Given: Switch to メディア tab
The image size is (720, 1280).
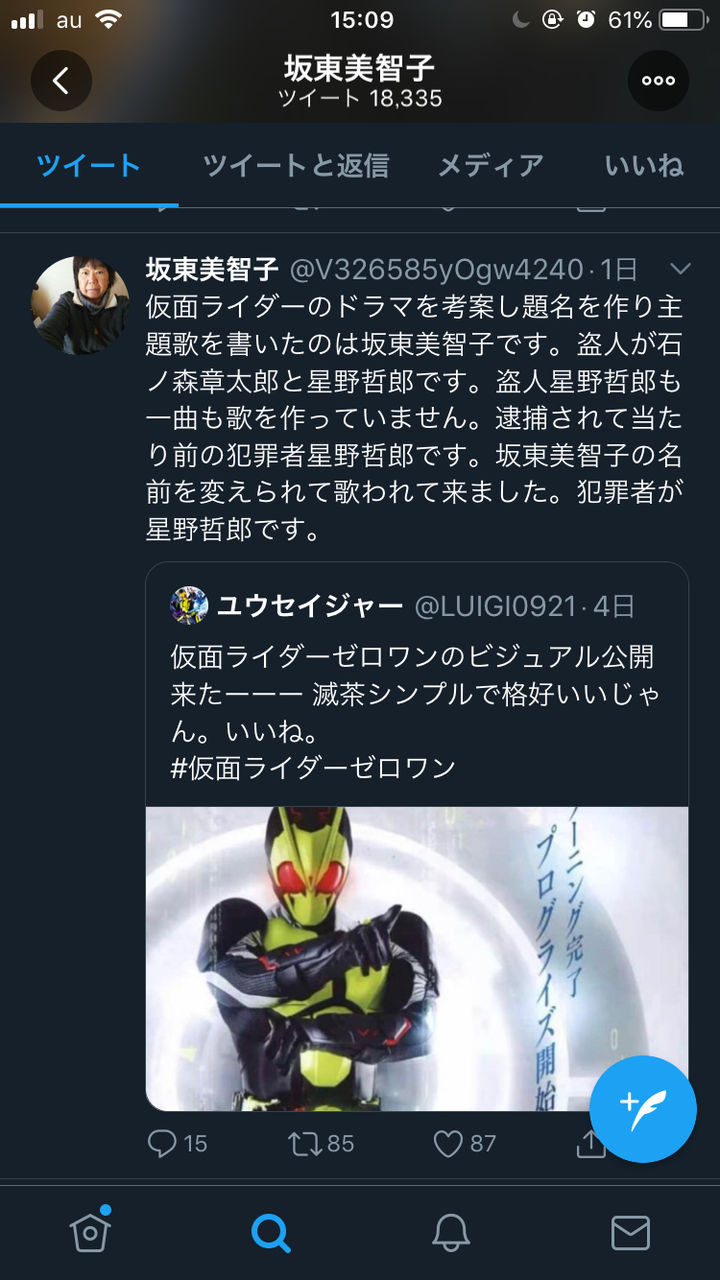Looking at the screenshot, I should [490, 165].
